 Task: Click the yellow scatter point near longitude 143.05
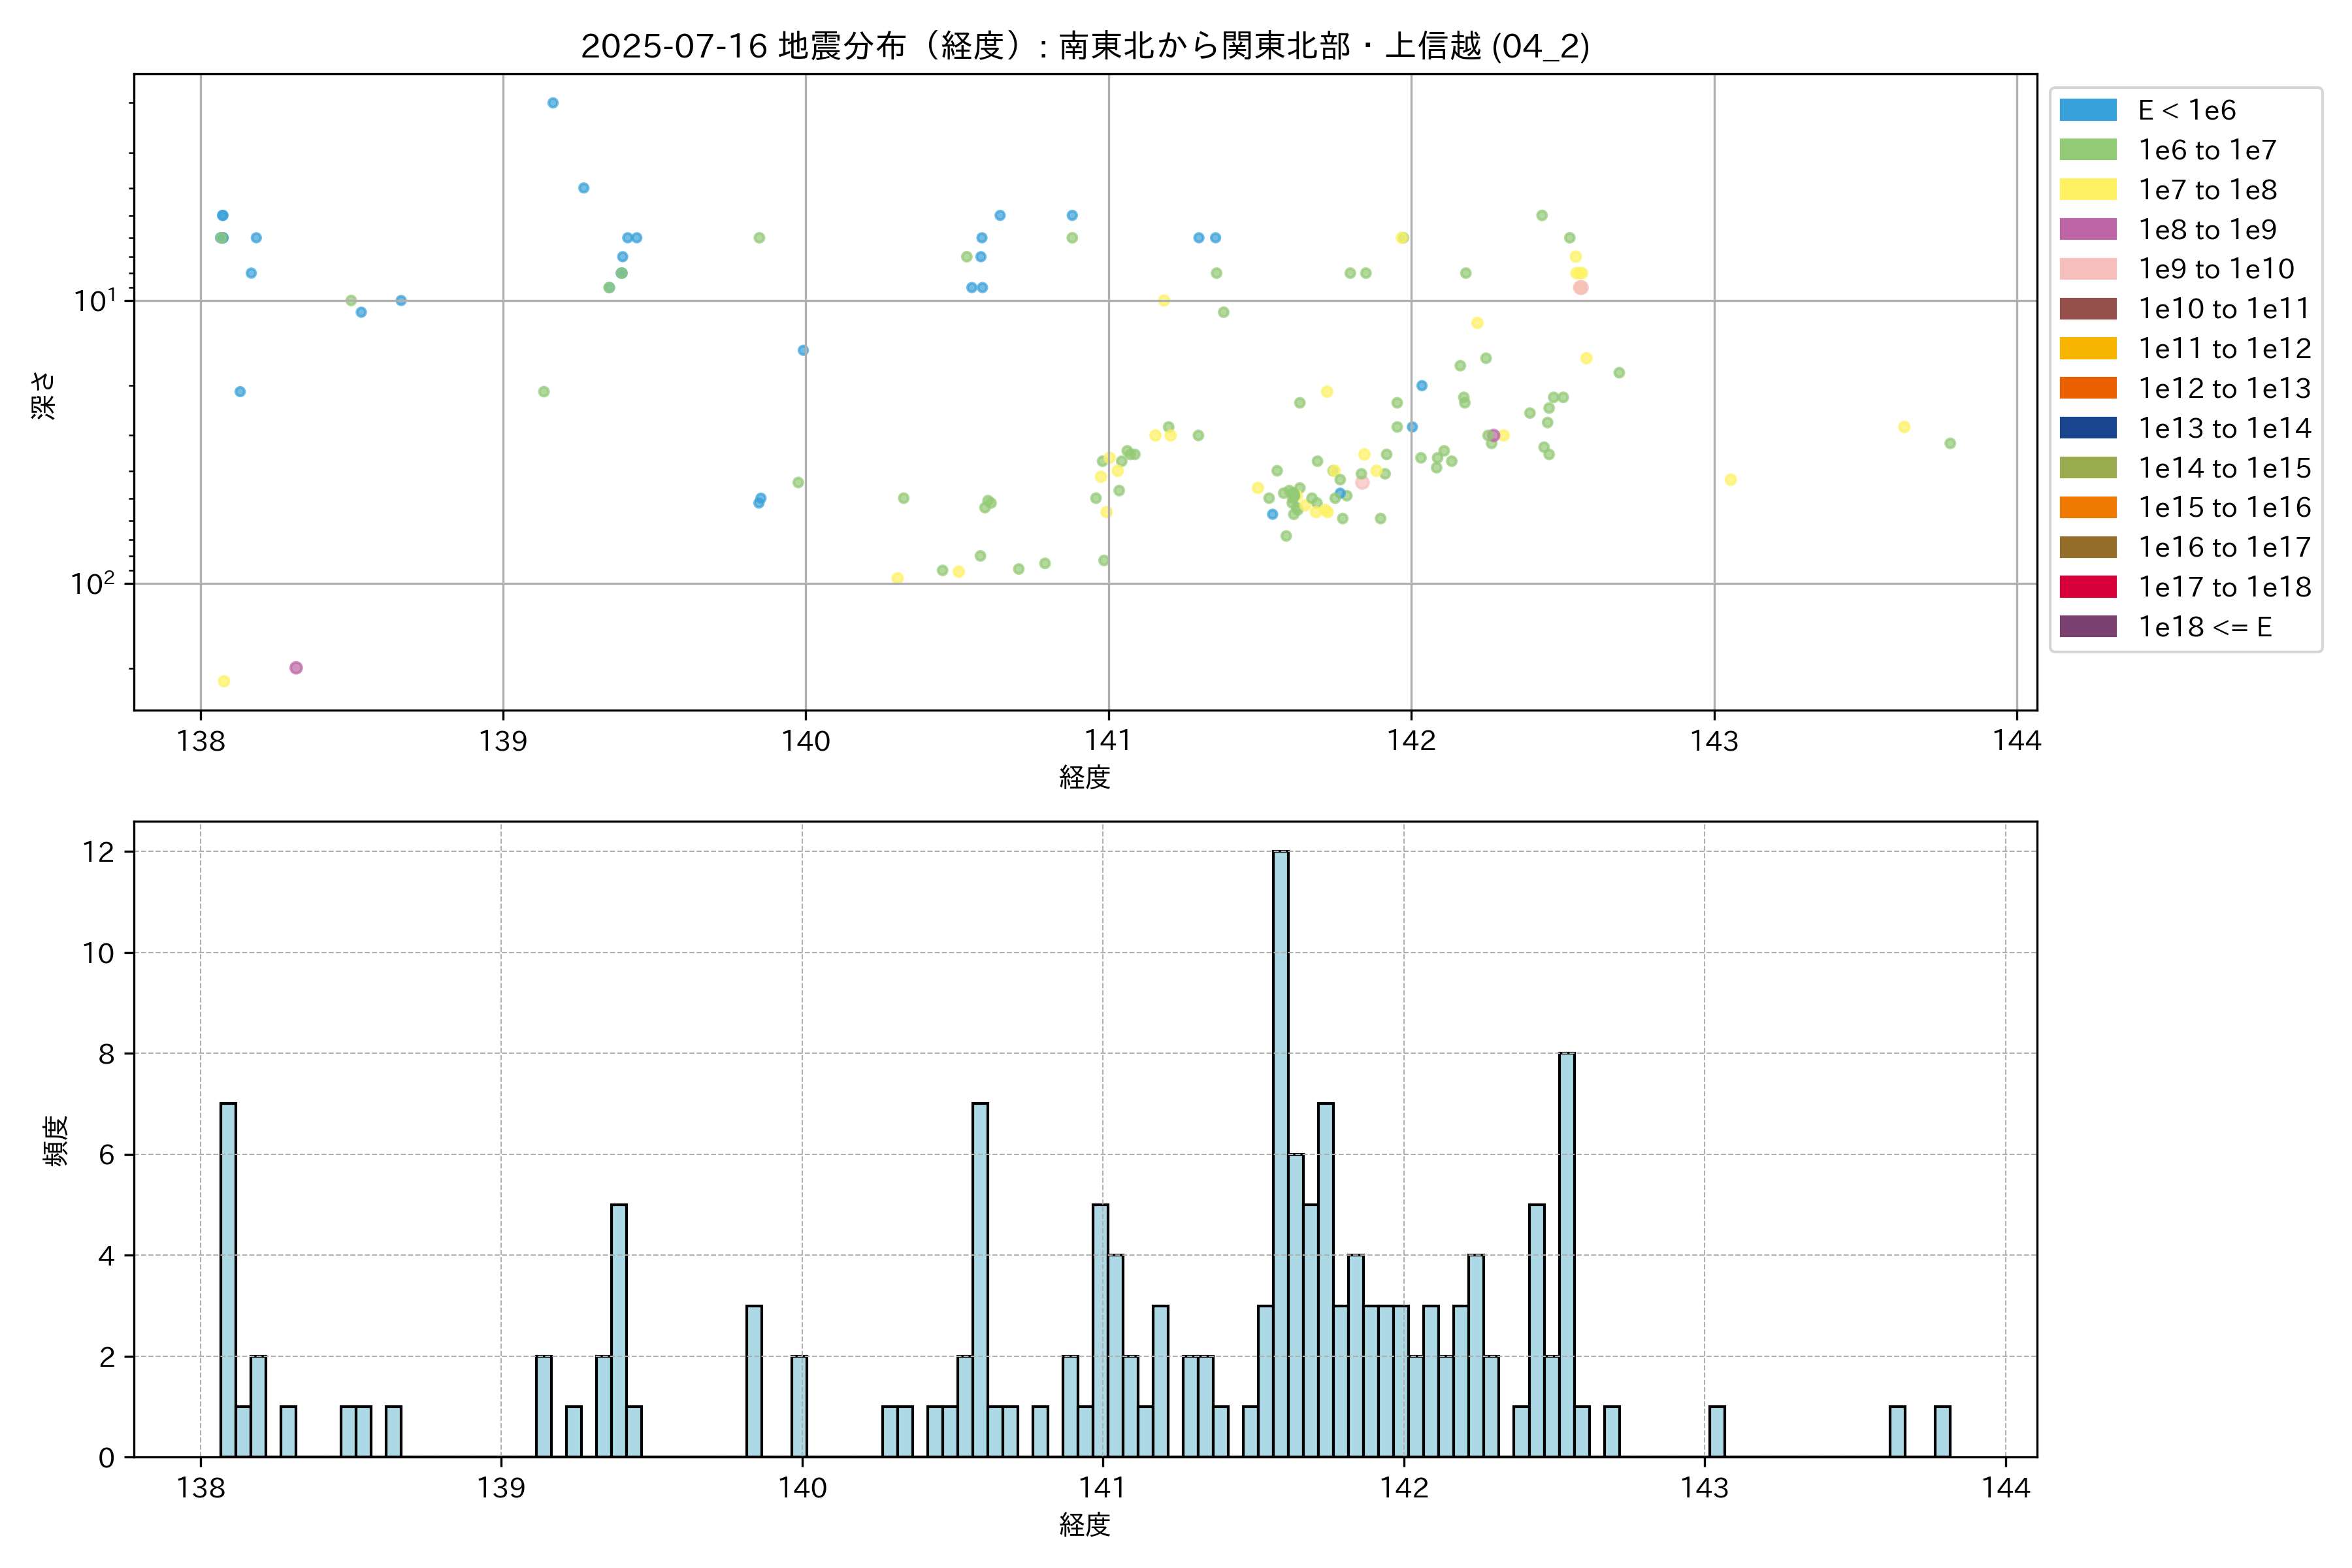[x=1731, y=480]
